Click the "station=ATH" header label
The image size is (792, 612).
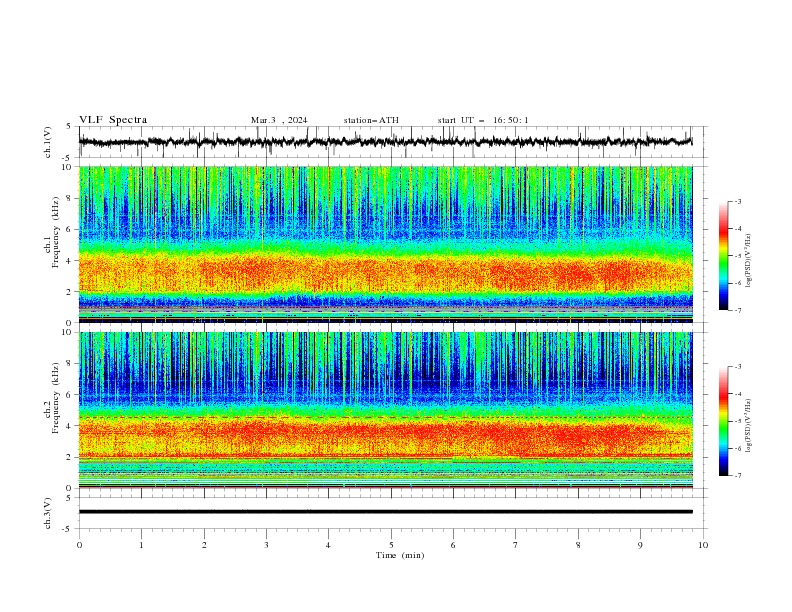point(371,120)
